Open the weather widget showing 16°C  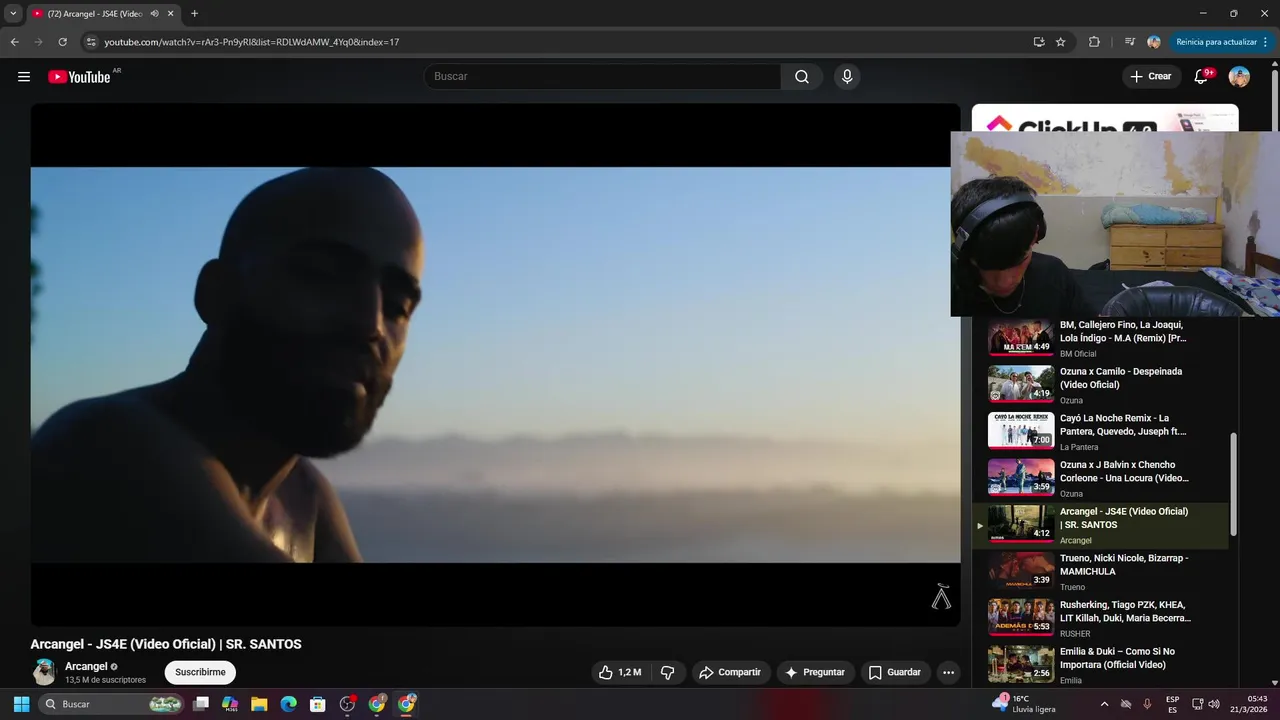pyautogui.click(x=1024, y=704)
